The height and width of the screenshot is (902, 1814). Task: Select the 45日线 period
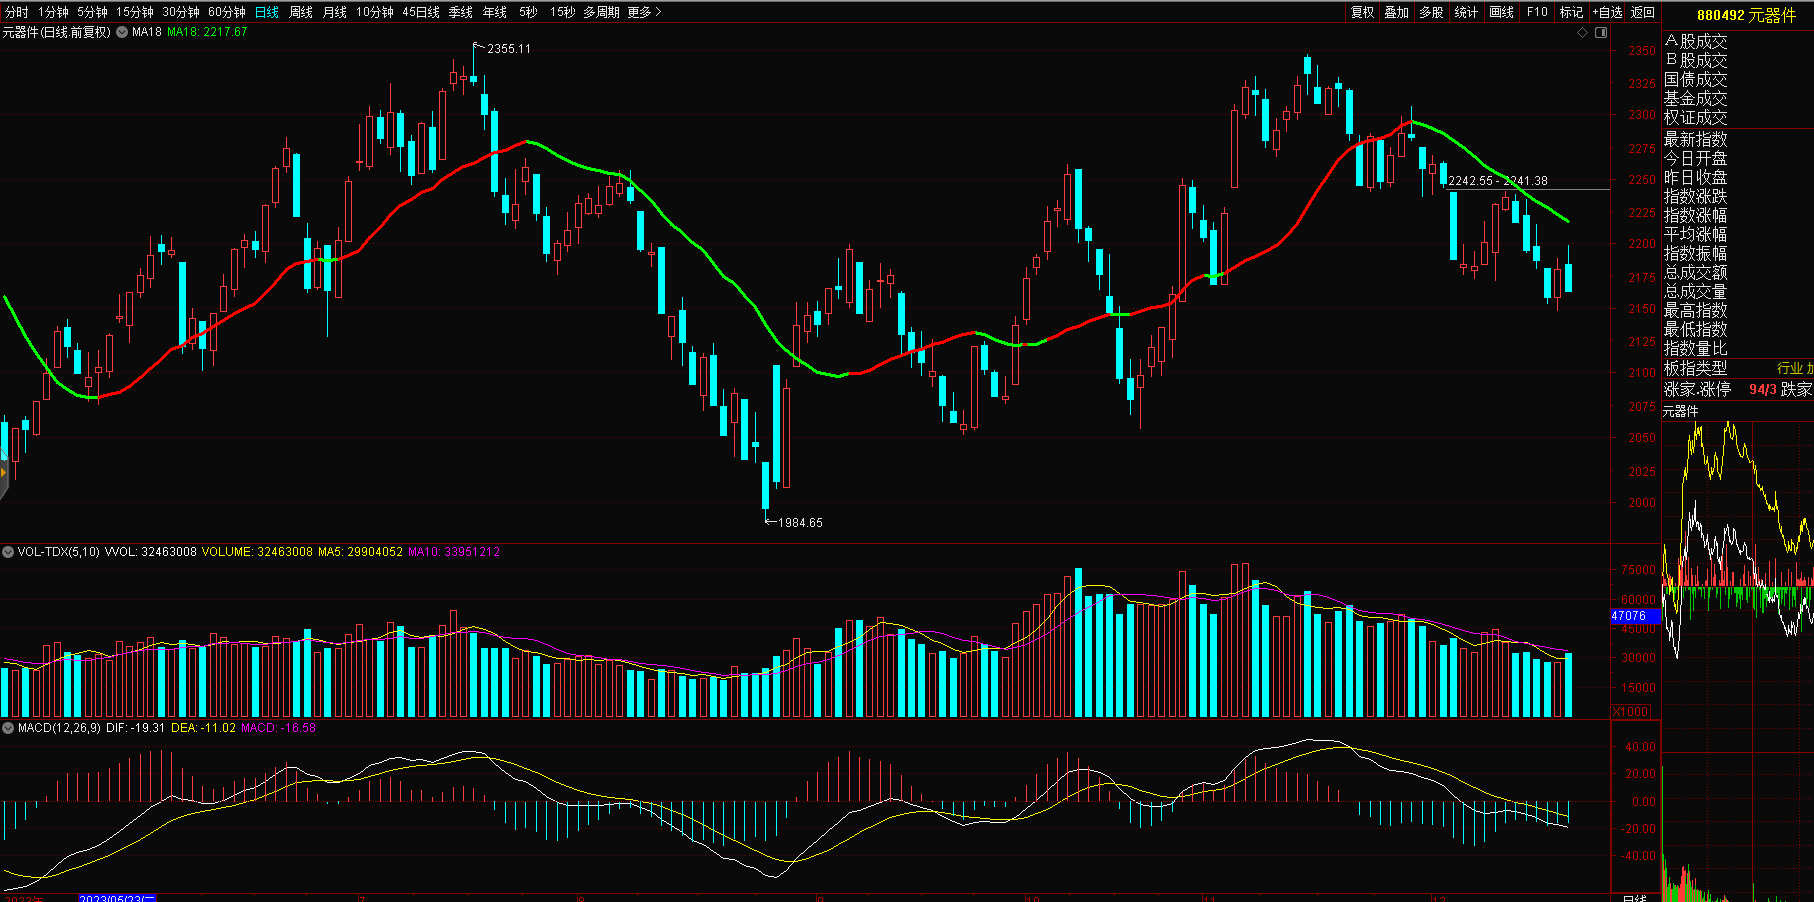click(421, 12)
